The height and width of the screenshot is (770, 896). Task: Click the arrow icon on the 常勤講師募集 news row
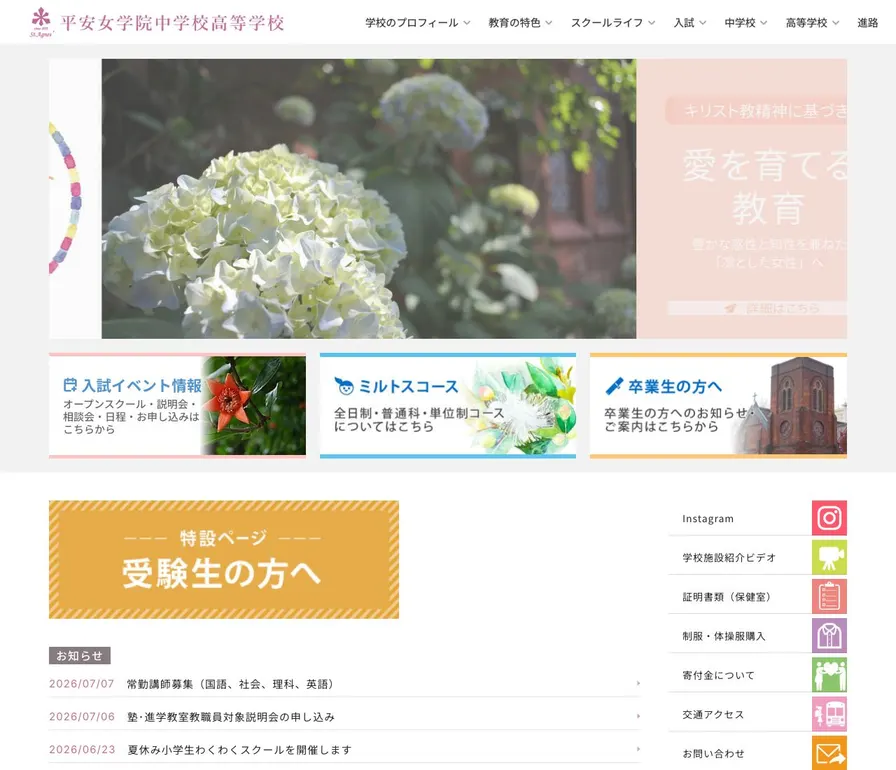tap(638, 683)
